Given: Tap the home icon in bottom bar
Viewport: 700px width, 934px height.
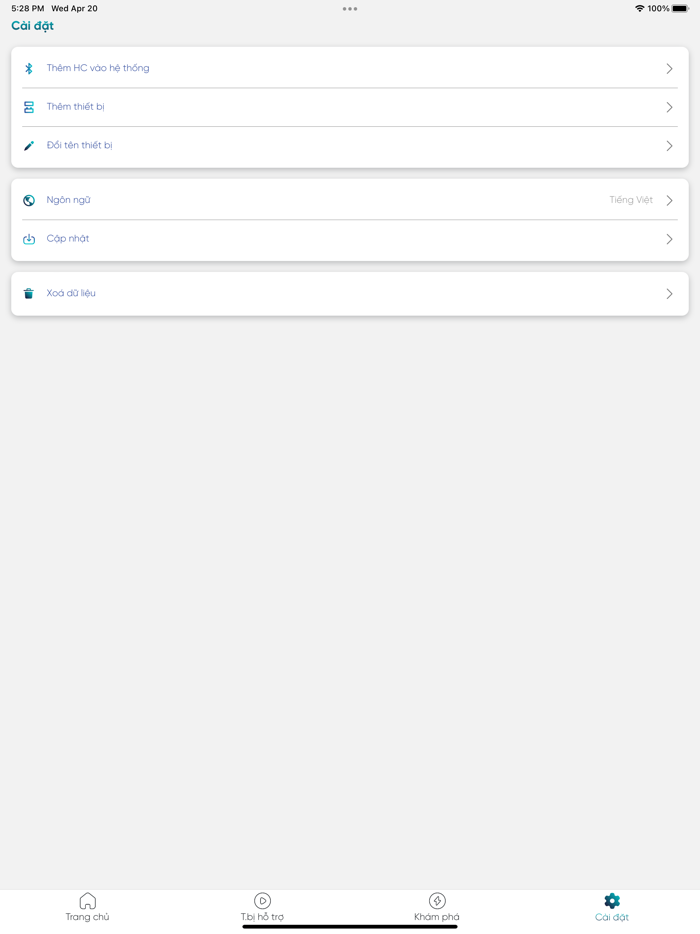Looking at the screenshot, I should tap(88, 901).
